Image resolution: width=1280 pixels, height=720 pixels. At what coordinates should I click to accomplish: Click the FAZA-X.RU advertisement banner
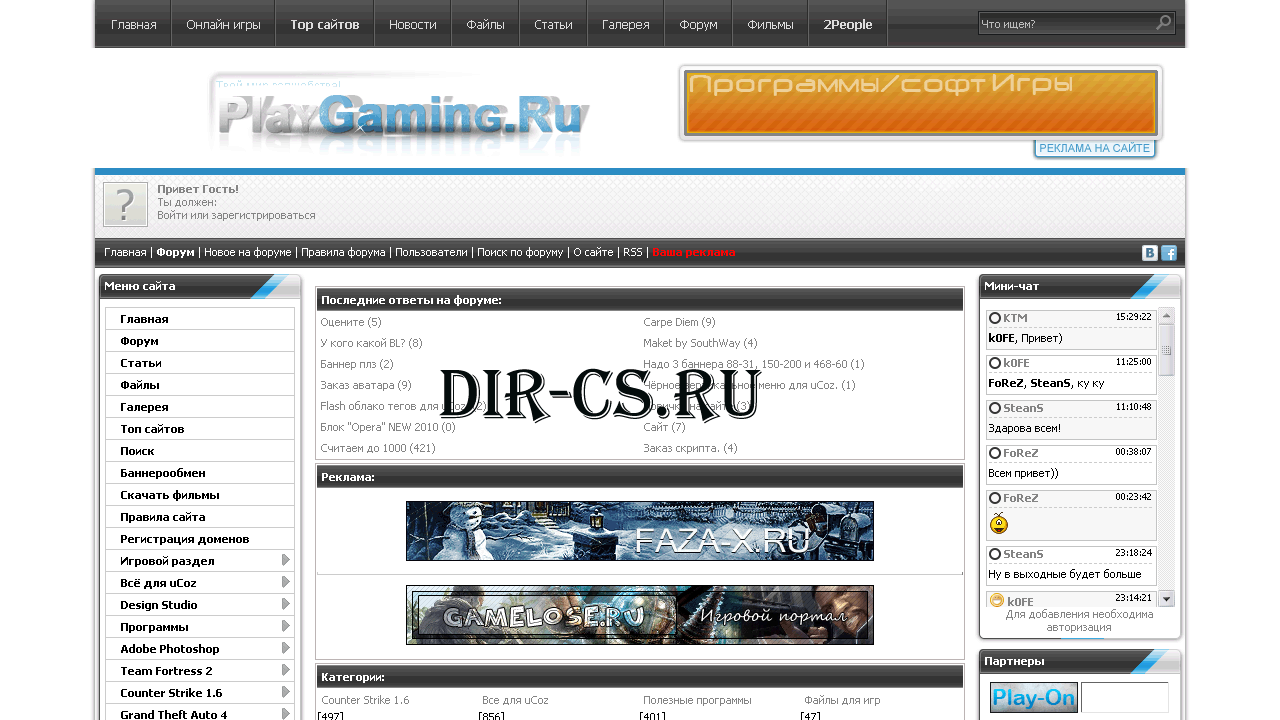tap(639, 531)
